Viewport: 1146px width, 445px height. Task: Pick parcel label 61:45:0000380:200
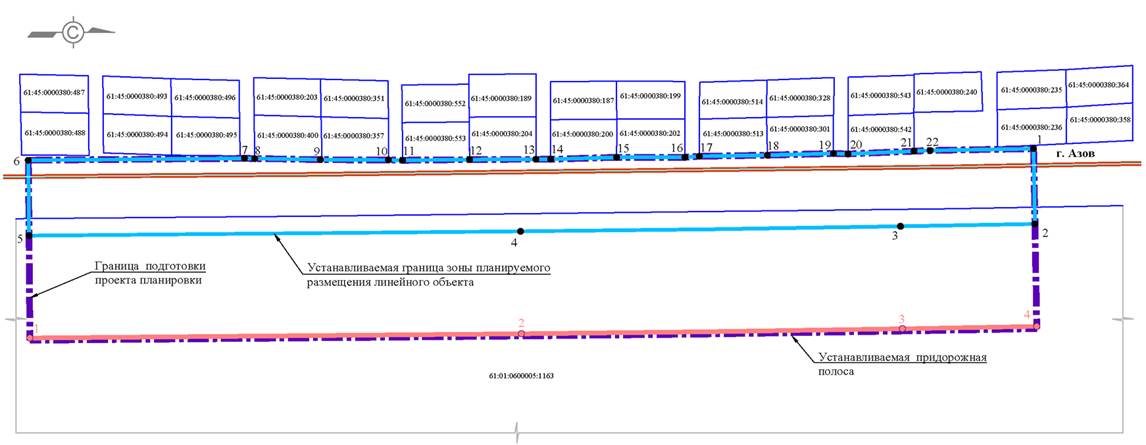tap(583, 134)
